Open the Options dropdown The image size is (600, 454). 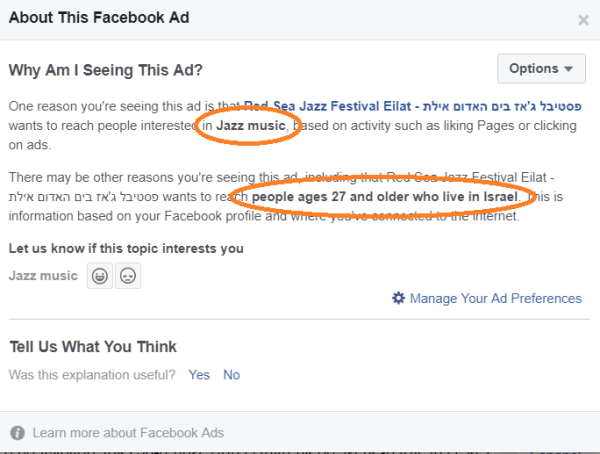pyautogui.click(x=539, y=68)
